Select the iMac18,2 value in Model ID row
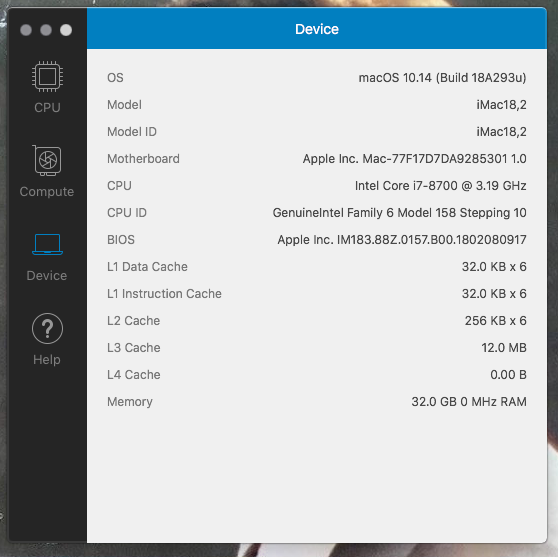 [501, 132]
